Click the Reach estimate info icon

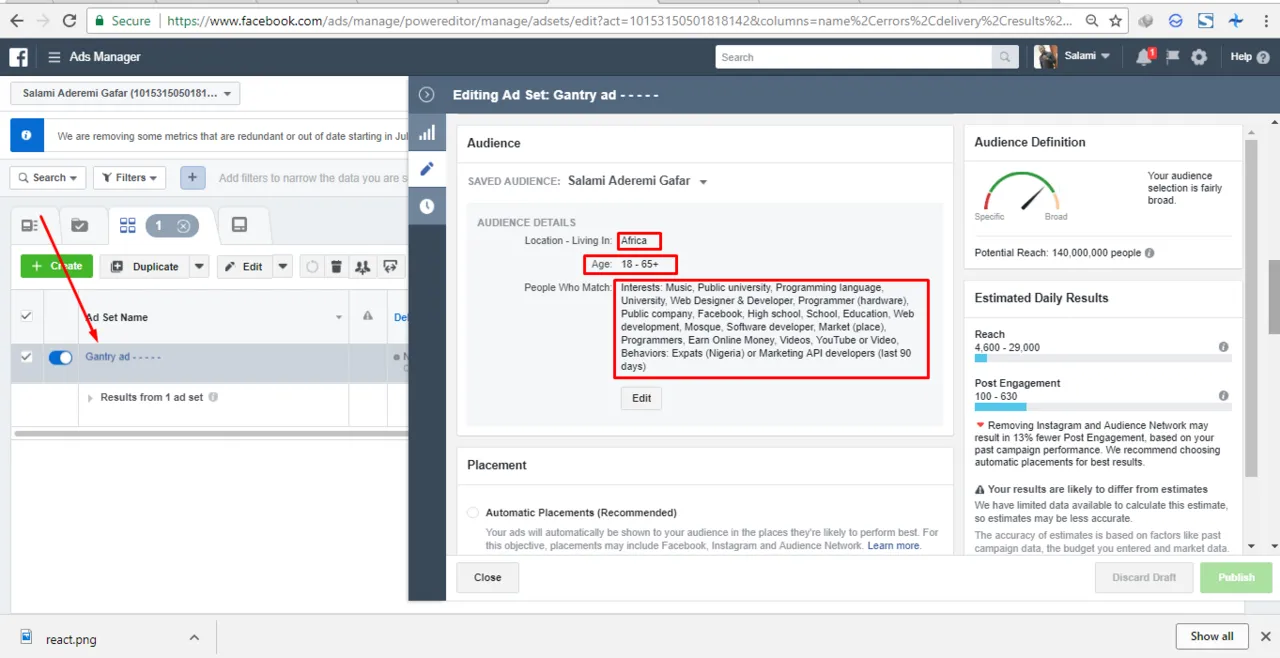[1223, 347]
